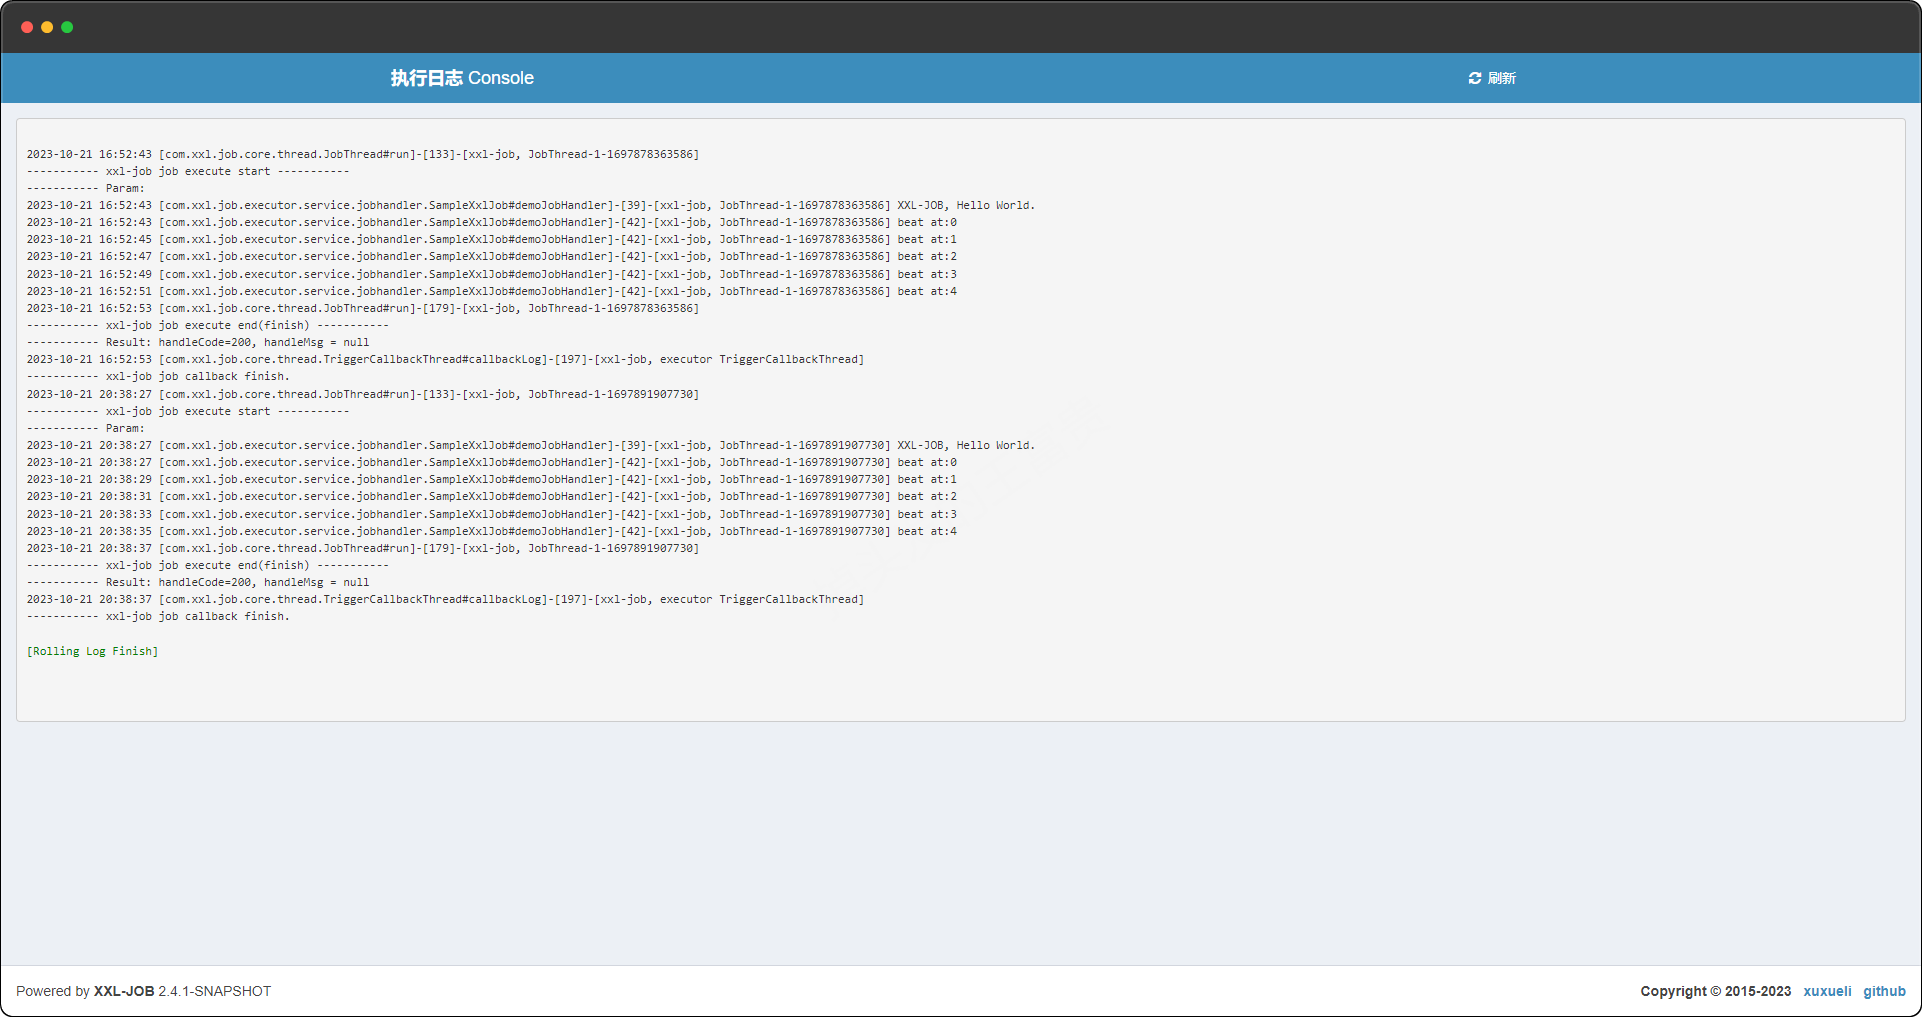Click the red close window button
The width and height of the screenshot is (1922, 1017).
click(x=27, y=27)
